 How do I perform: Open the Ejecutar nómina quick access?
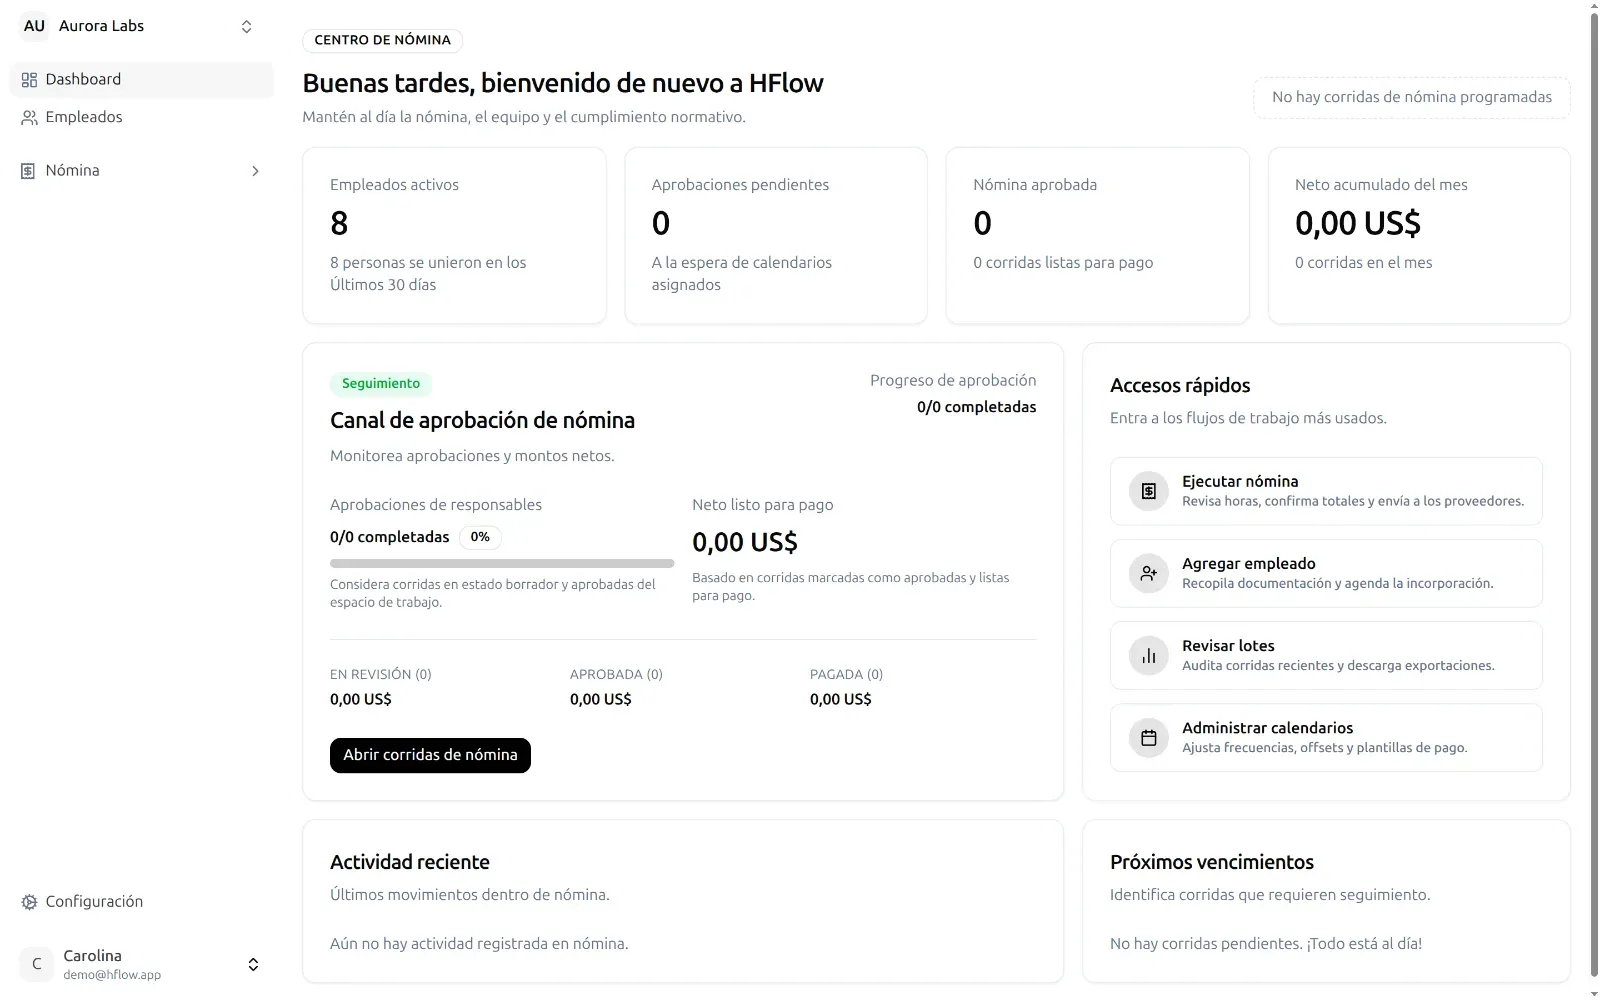1326,491
